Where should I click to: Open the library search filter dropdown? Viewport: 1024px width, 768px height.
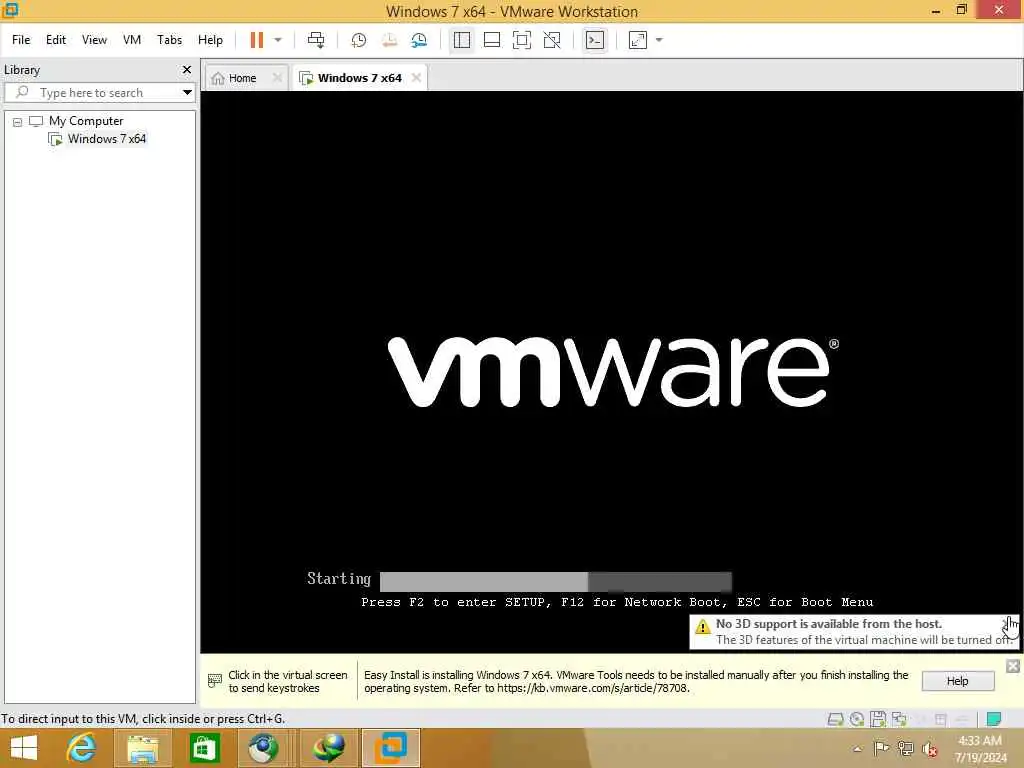click(x=187, y=93)
